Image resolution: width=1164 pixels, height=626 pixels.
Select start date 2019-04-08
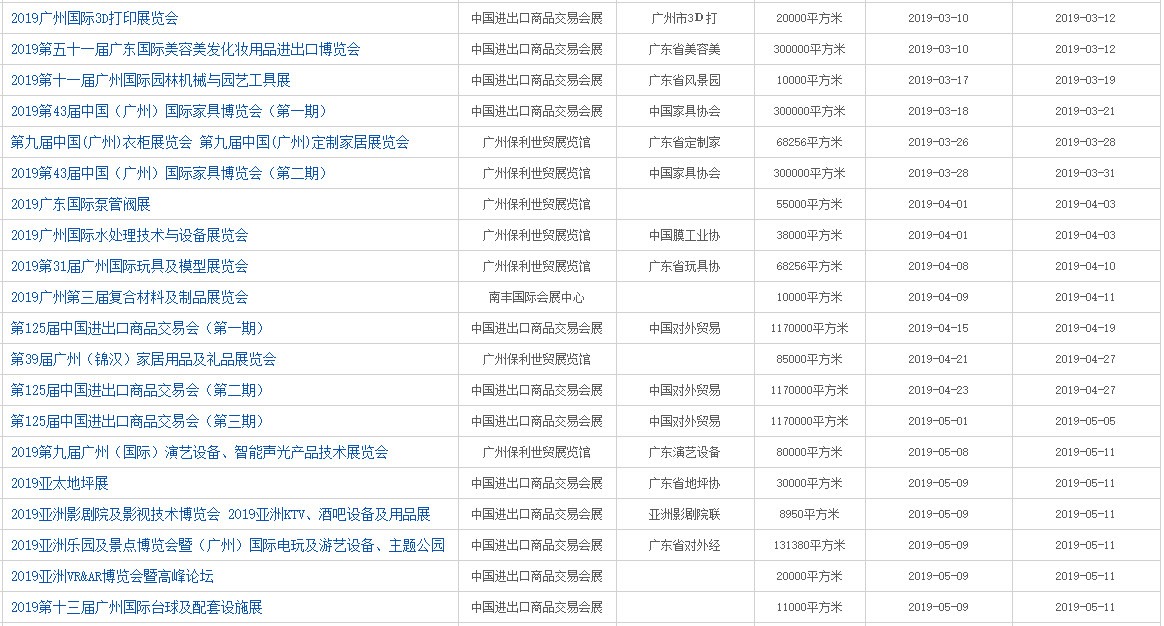[938, 266]
